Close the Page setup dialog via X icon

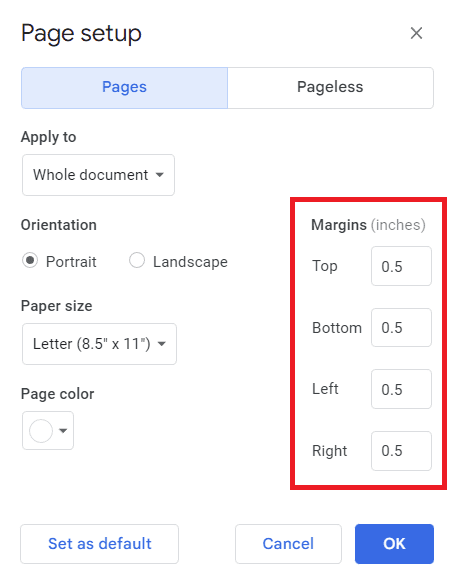point(416,33)
